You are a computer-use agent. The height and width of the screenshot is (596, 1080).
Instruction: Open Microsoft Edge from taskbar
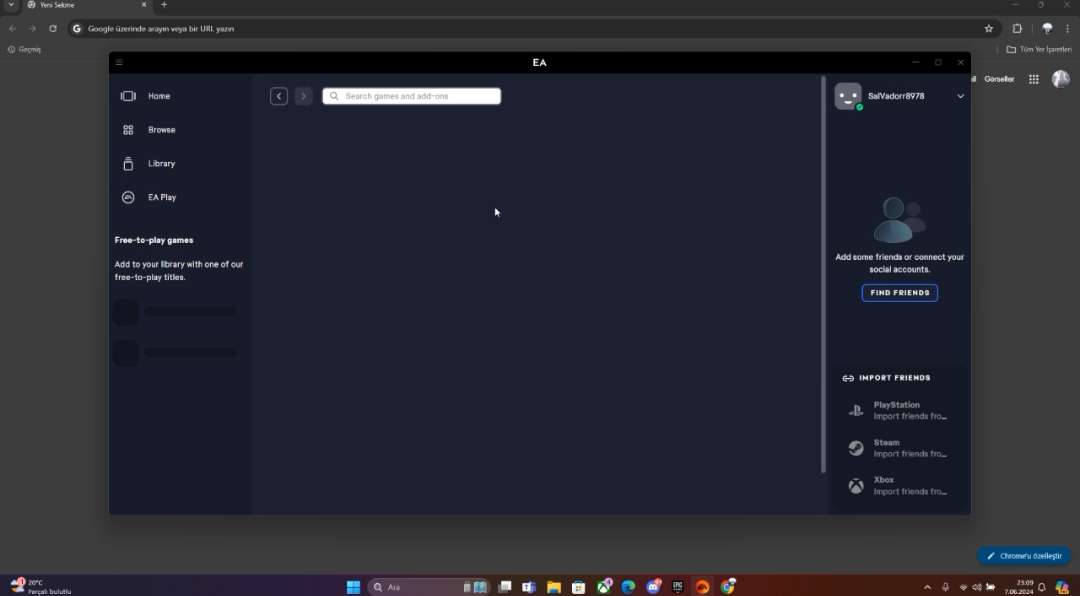[x=628, y=587]
